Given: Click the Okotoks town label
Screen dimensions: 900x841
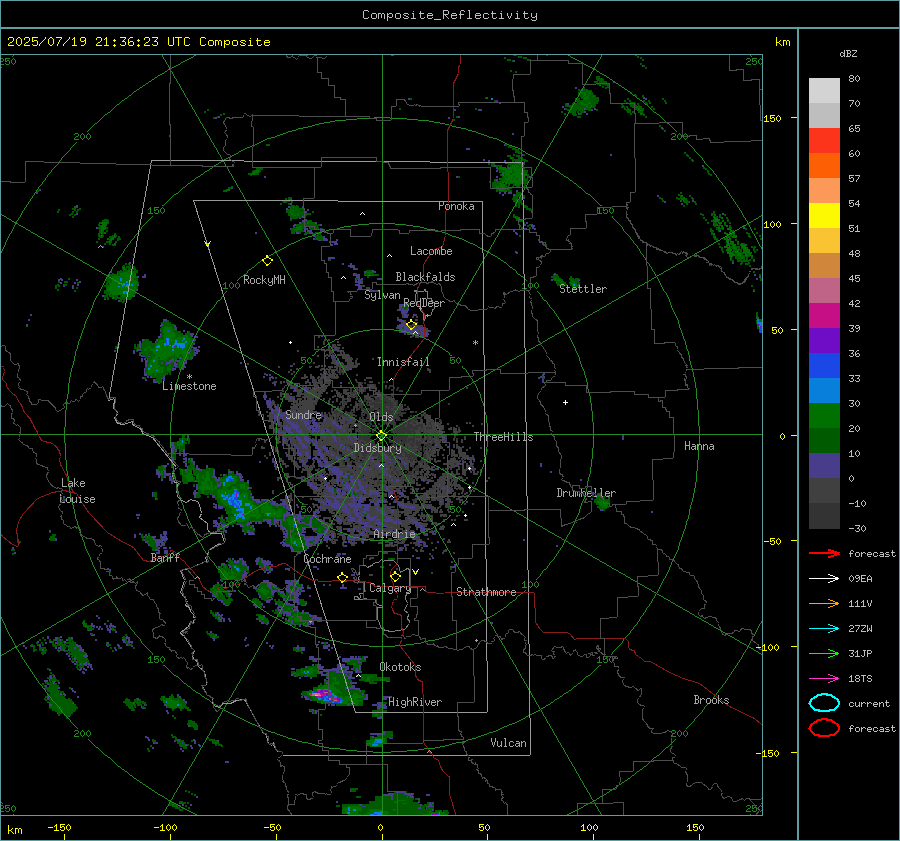Looking at the screenshot, I should [x=400, y=667].
